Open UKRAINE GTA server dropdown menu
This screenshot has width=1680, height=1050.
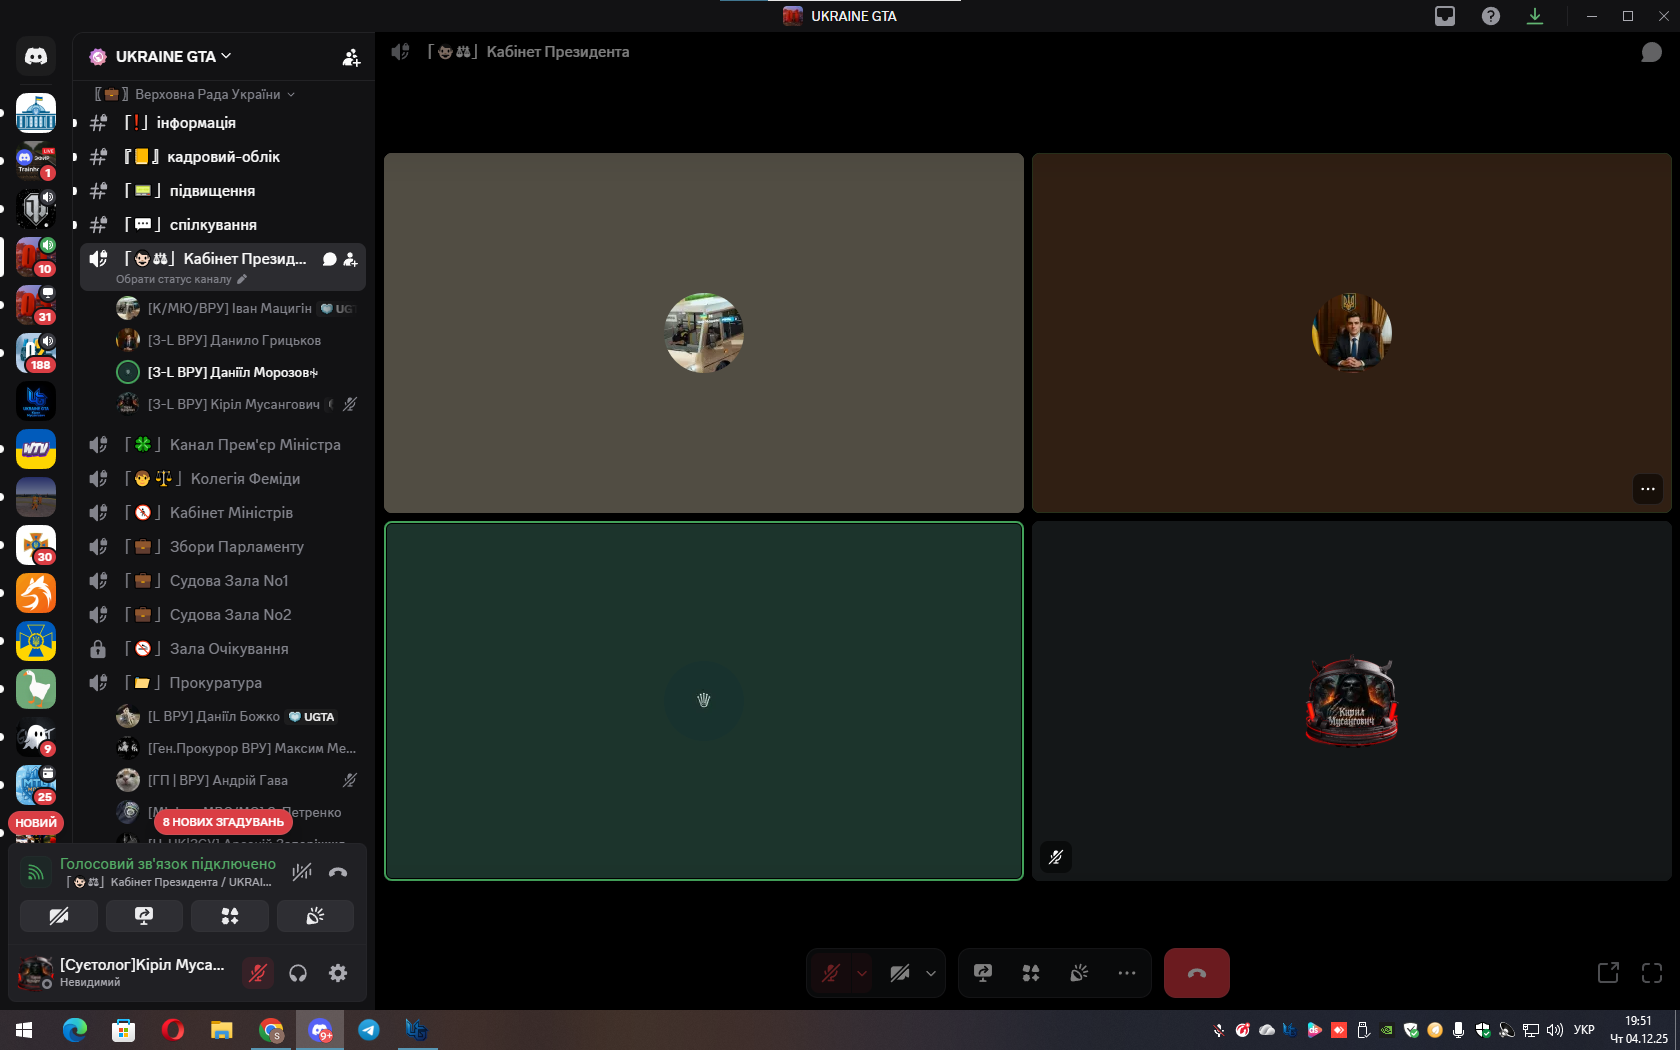click(x=174, y=57)
